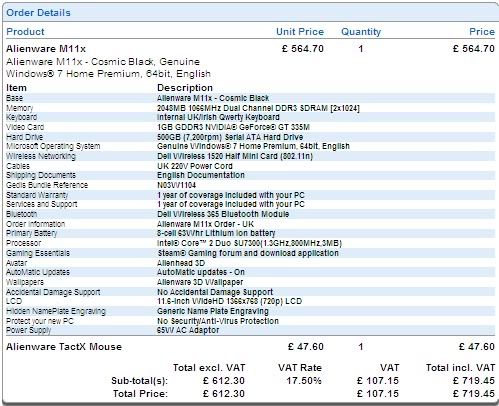Image resolution: width=499 pixels, height=406 pixels.
Task: Click the 'Order Details' header
Action: click(38, 13)
